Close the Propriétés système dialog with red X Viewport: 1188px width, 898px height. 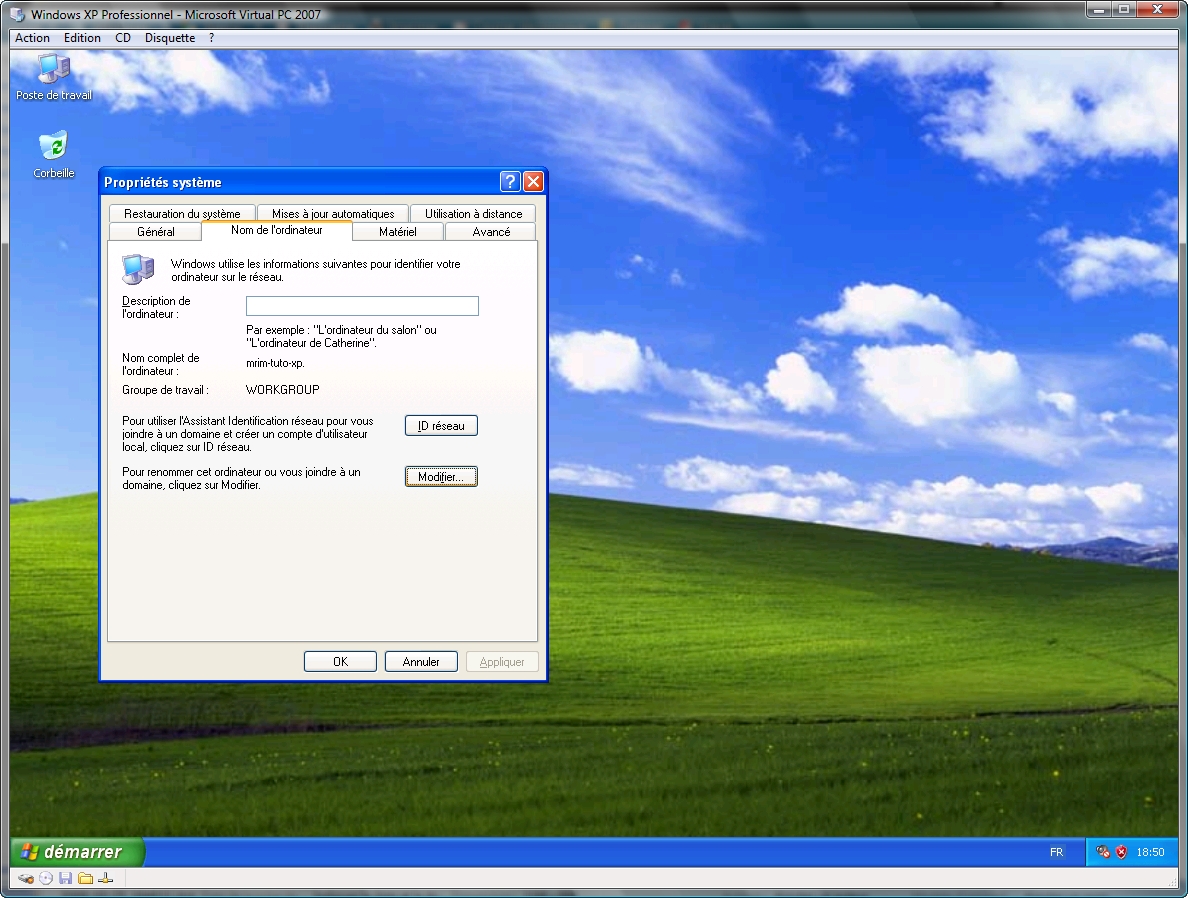[x=533, y=181]
